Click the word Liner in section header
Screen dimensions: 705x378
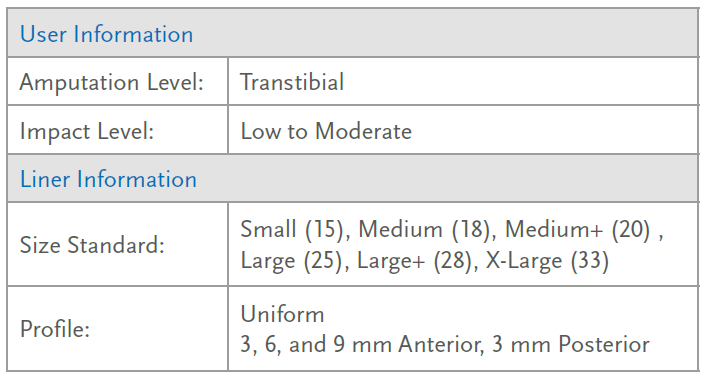[x=45, y=179]
